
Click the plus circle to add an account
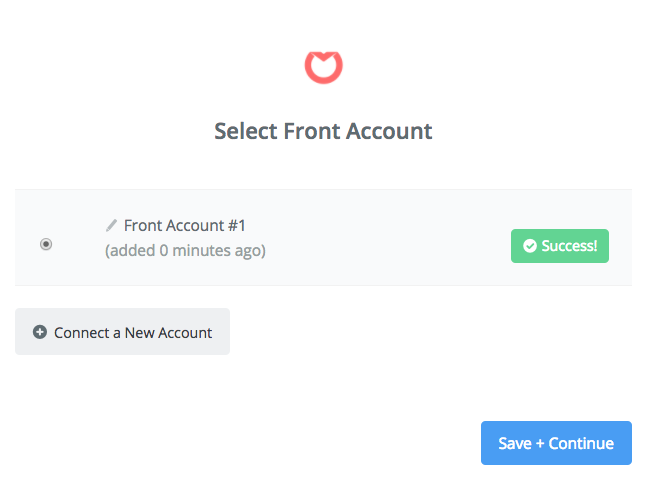(40, 332)
